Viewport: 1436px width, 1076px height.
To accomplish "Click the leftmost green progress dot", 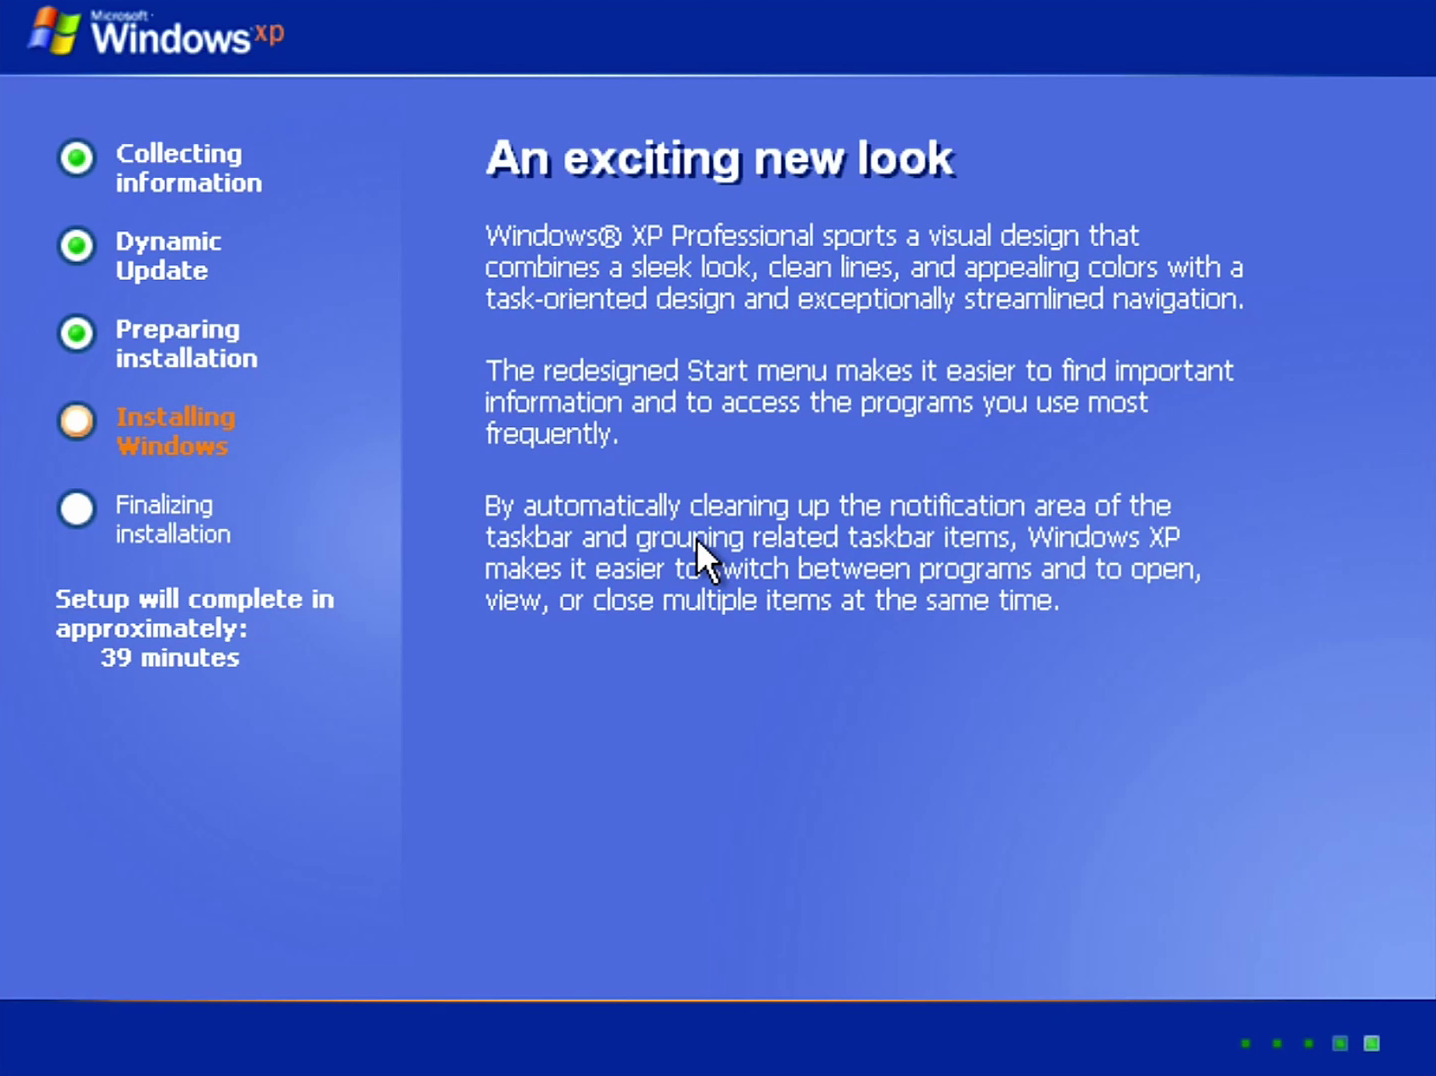I will [x=1245, y=1043].
